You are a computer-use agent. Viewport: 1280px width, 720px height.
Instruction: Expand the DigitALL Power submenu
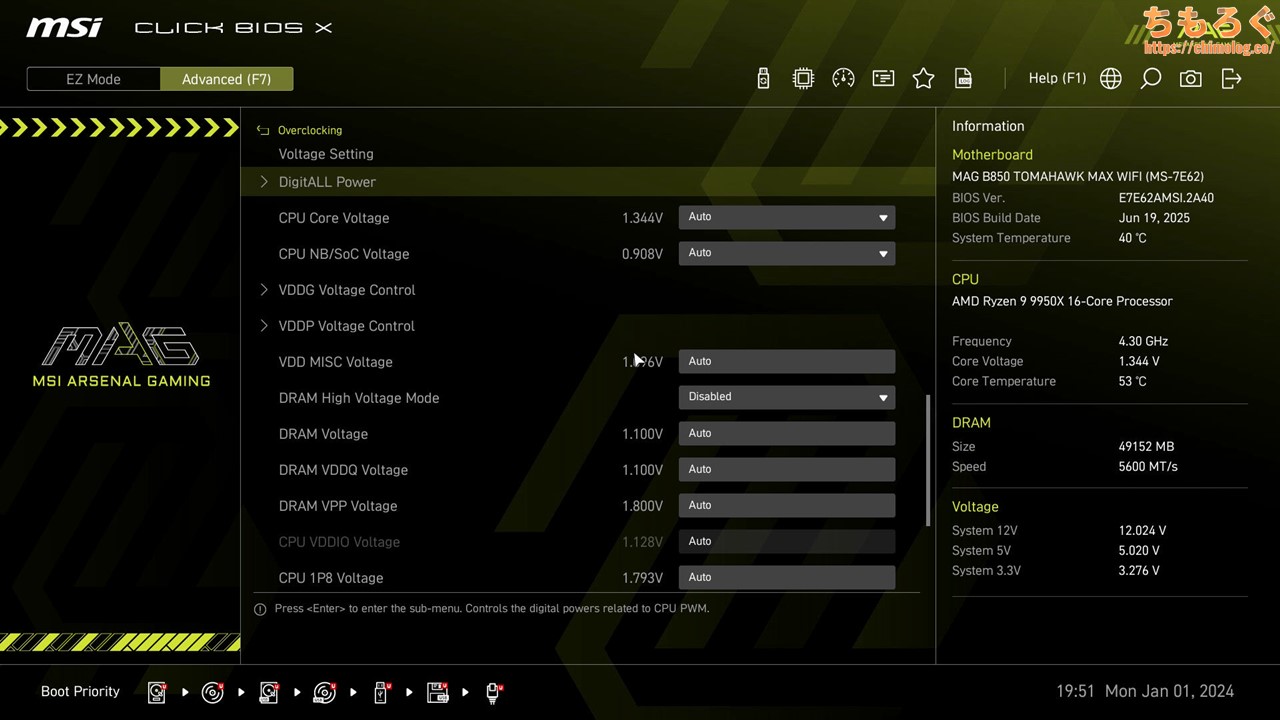(x=327, y=182)
